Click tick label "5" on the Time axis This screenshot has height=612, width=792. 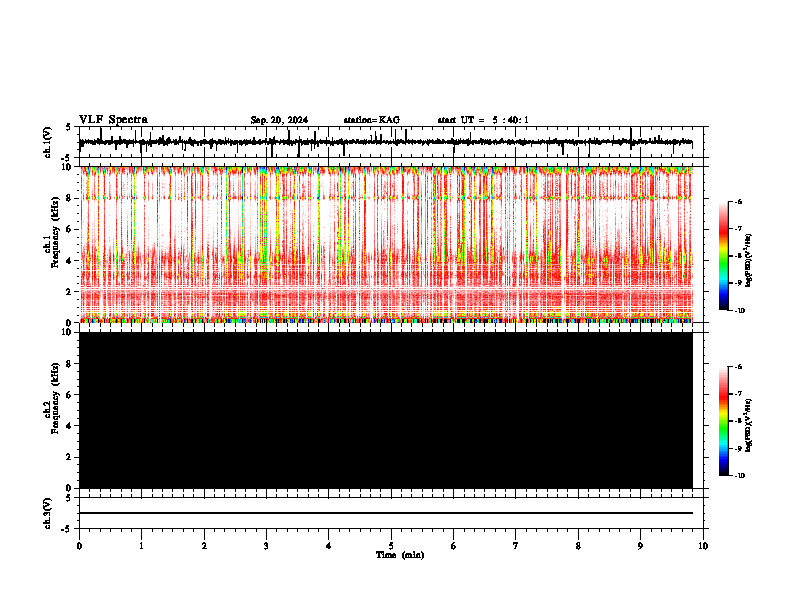coord(391,546)
